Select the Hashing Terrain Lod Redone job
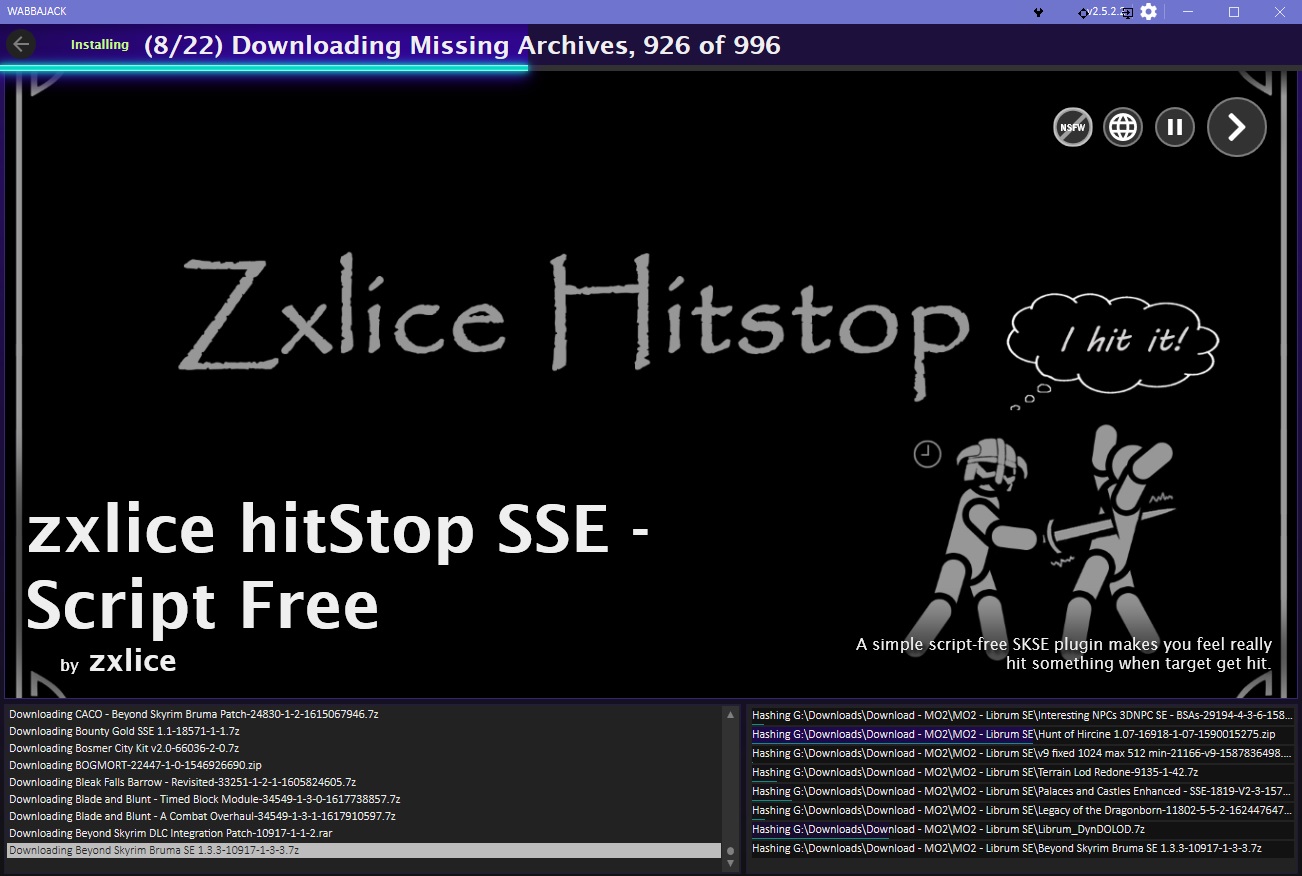 coord(1022,772)
